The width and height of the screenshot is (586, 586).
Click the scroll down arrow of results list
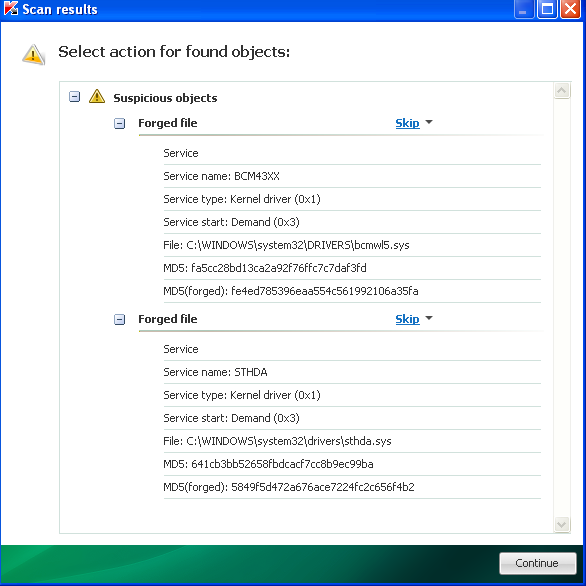coord(562,524)
